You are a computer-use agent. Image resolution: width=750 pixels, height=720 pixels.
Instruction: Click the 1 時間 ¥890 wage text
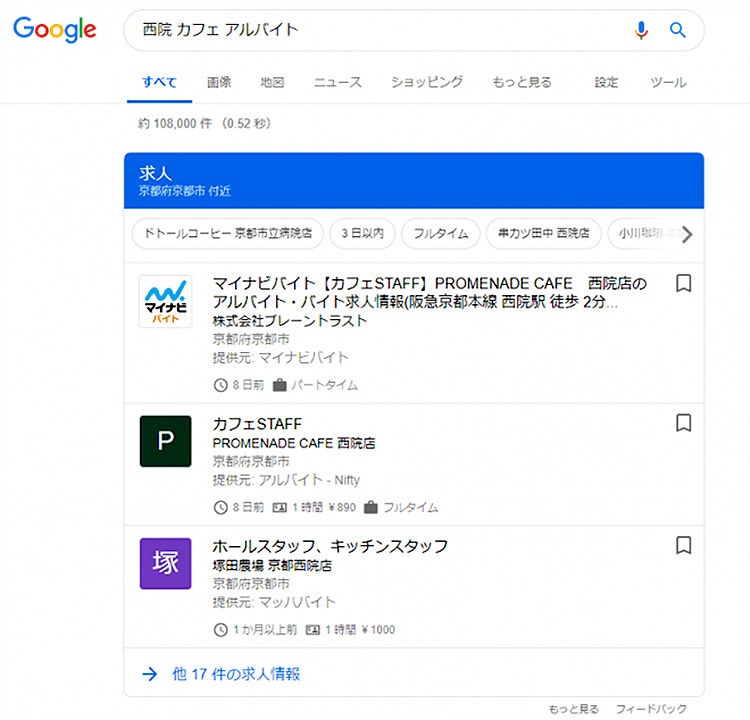324,507
